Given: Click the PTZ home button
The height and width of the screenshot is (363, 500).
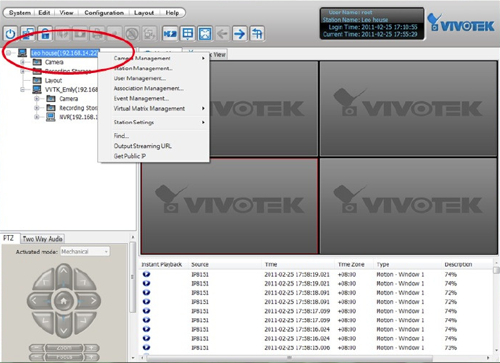Looking at the screenshot, I should pos(64,301).
